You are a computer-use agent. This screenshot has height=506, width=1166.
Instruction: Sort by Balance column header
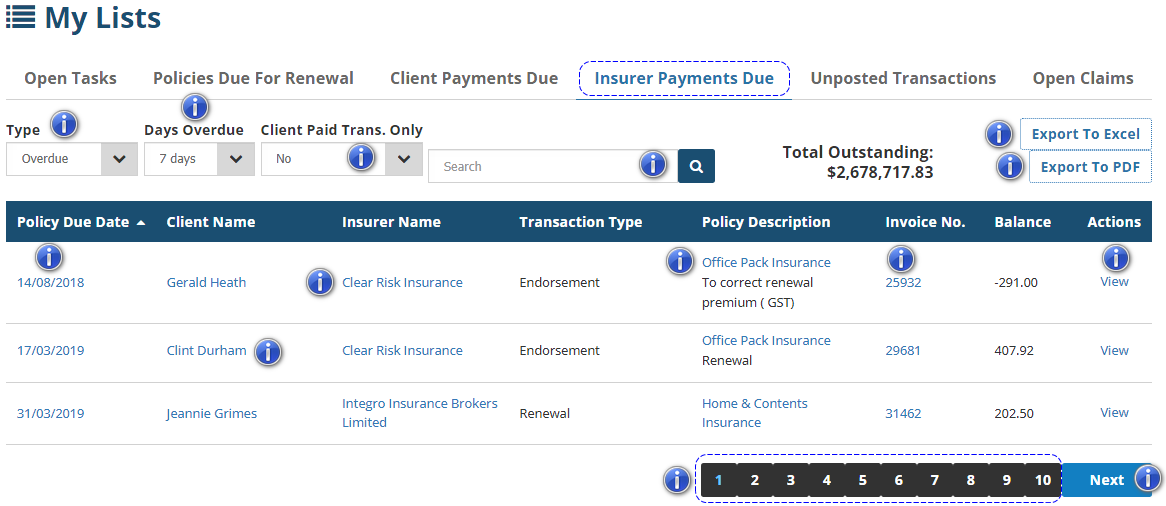(x=1022, y=222)
